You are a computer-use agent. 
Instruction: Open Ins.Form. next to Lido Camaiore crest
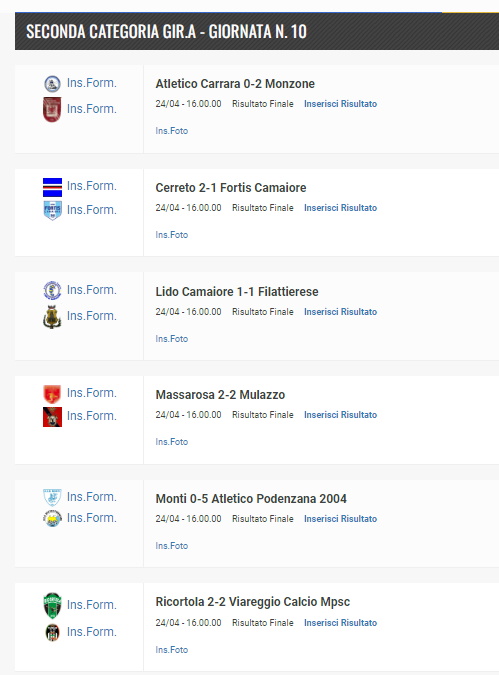92,290
